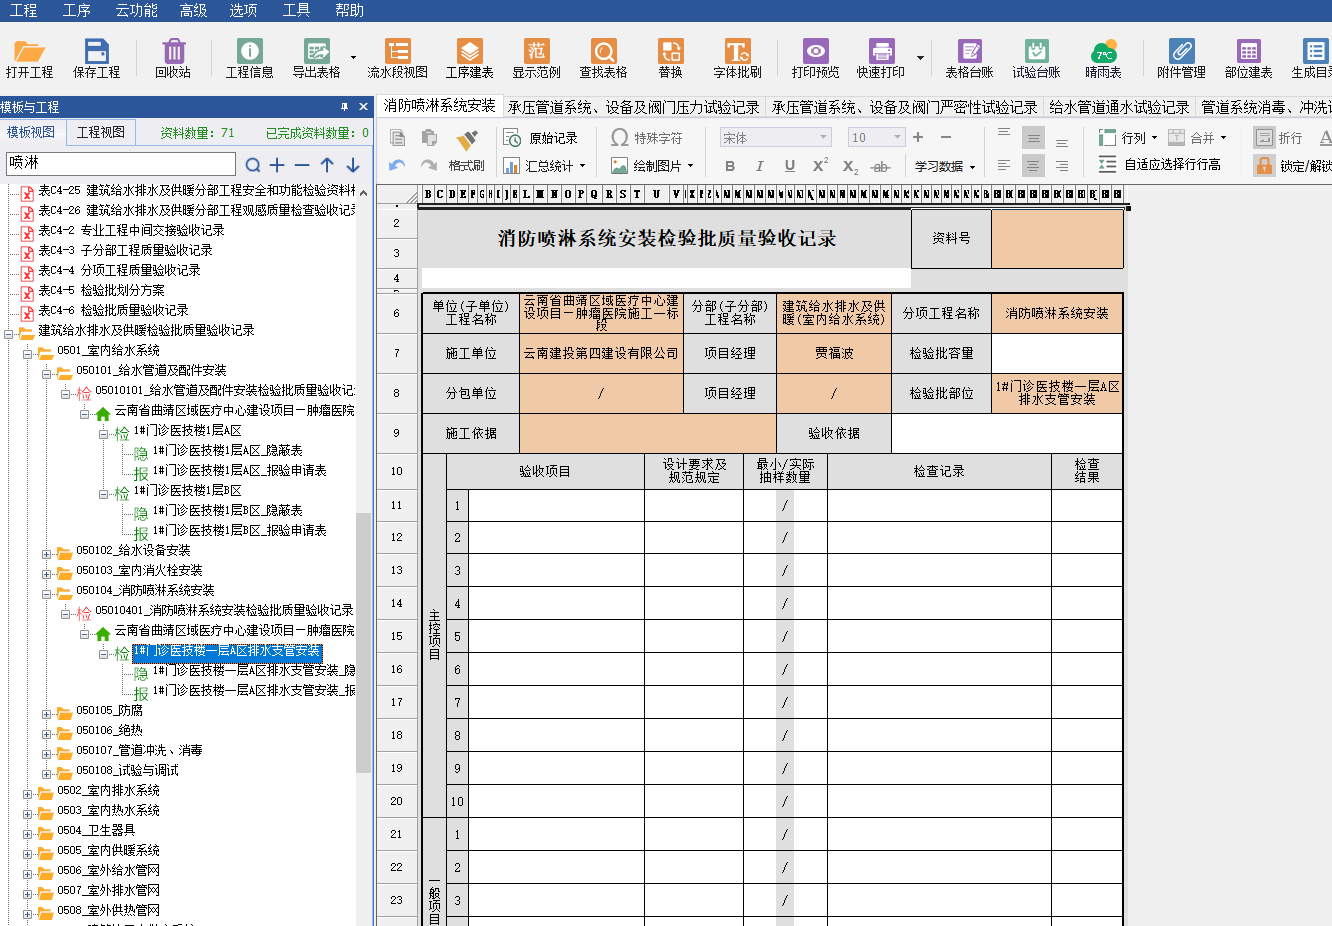Switch to 给水管道通水试验记录 tab

tap(1119, 107)
